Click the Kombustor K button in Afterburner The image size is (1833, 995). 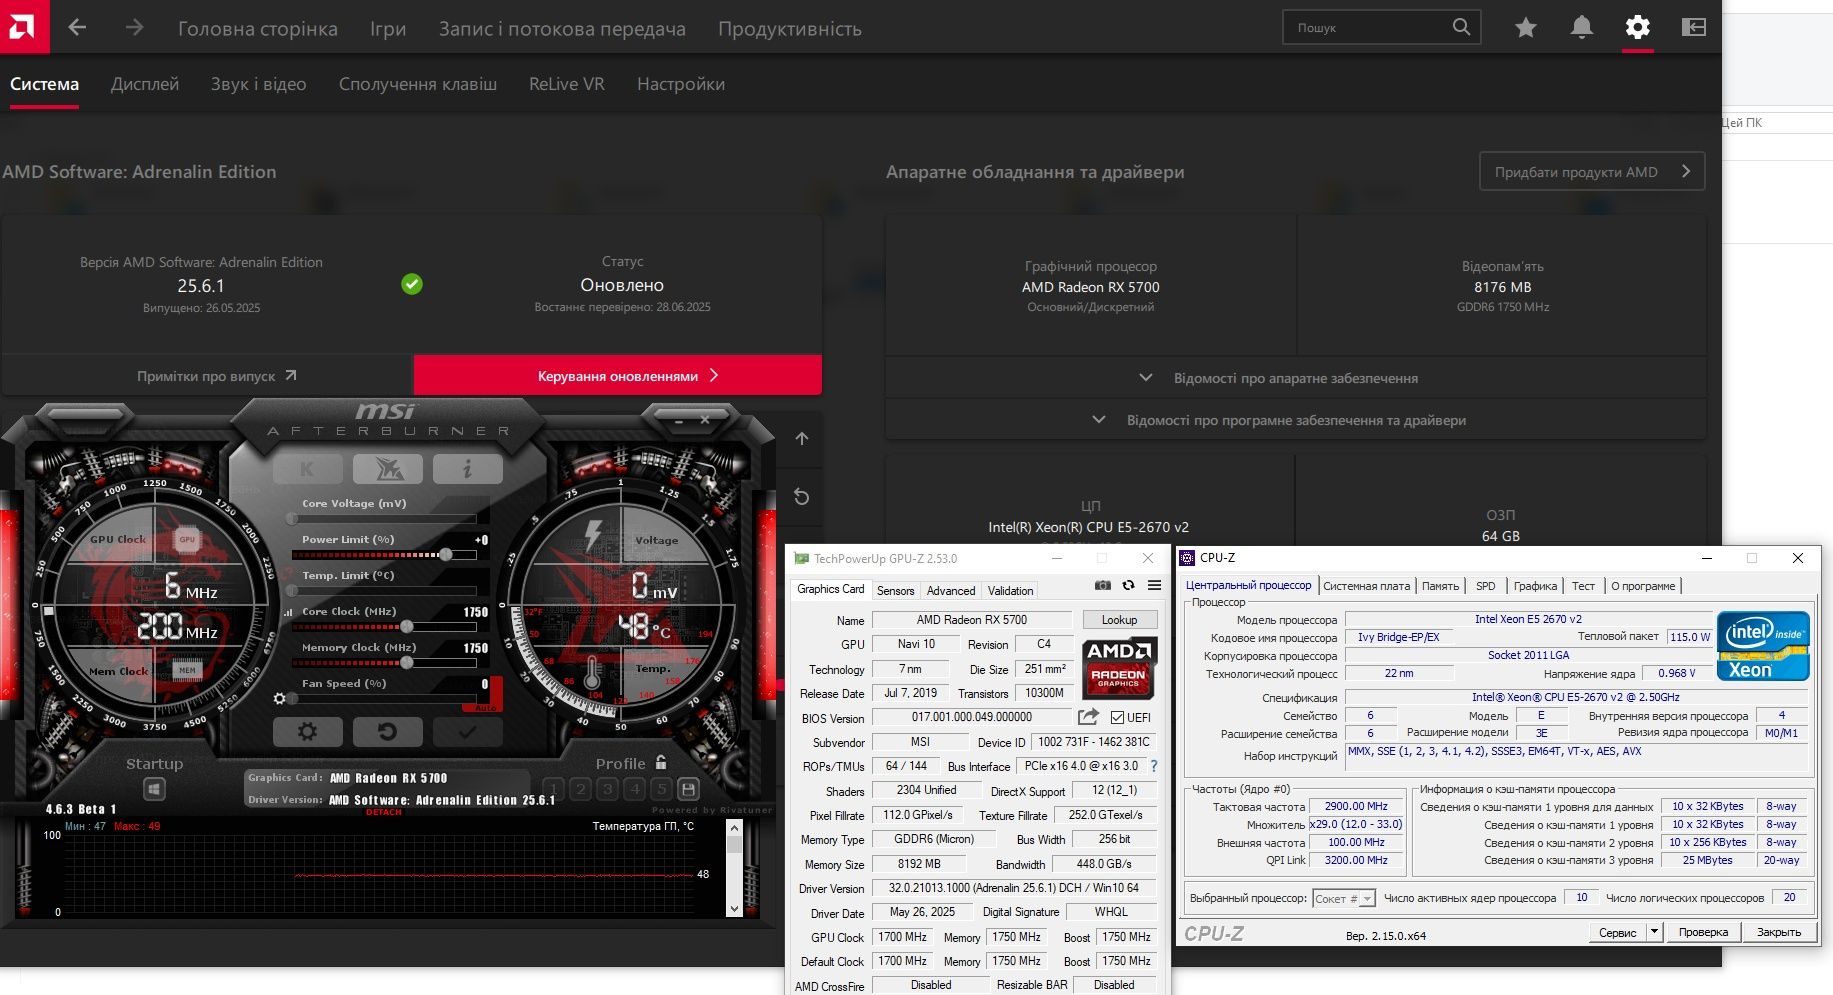click(307, 468)
